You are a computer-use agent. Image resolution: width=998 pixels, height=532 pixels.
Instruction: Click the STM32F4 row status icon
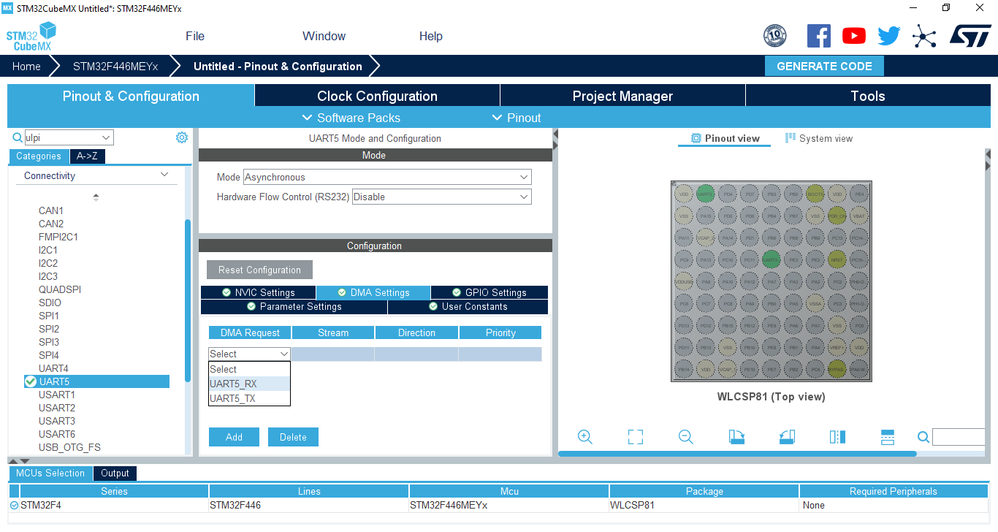pos(14,505)
